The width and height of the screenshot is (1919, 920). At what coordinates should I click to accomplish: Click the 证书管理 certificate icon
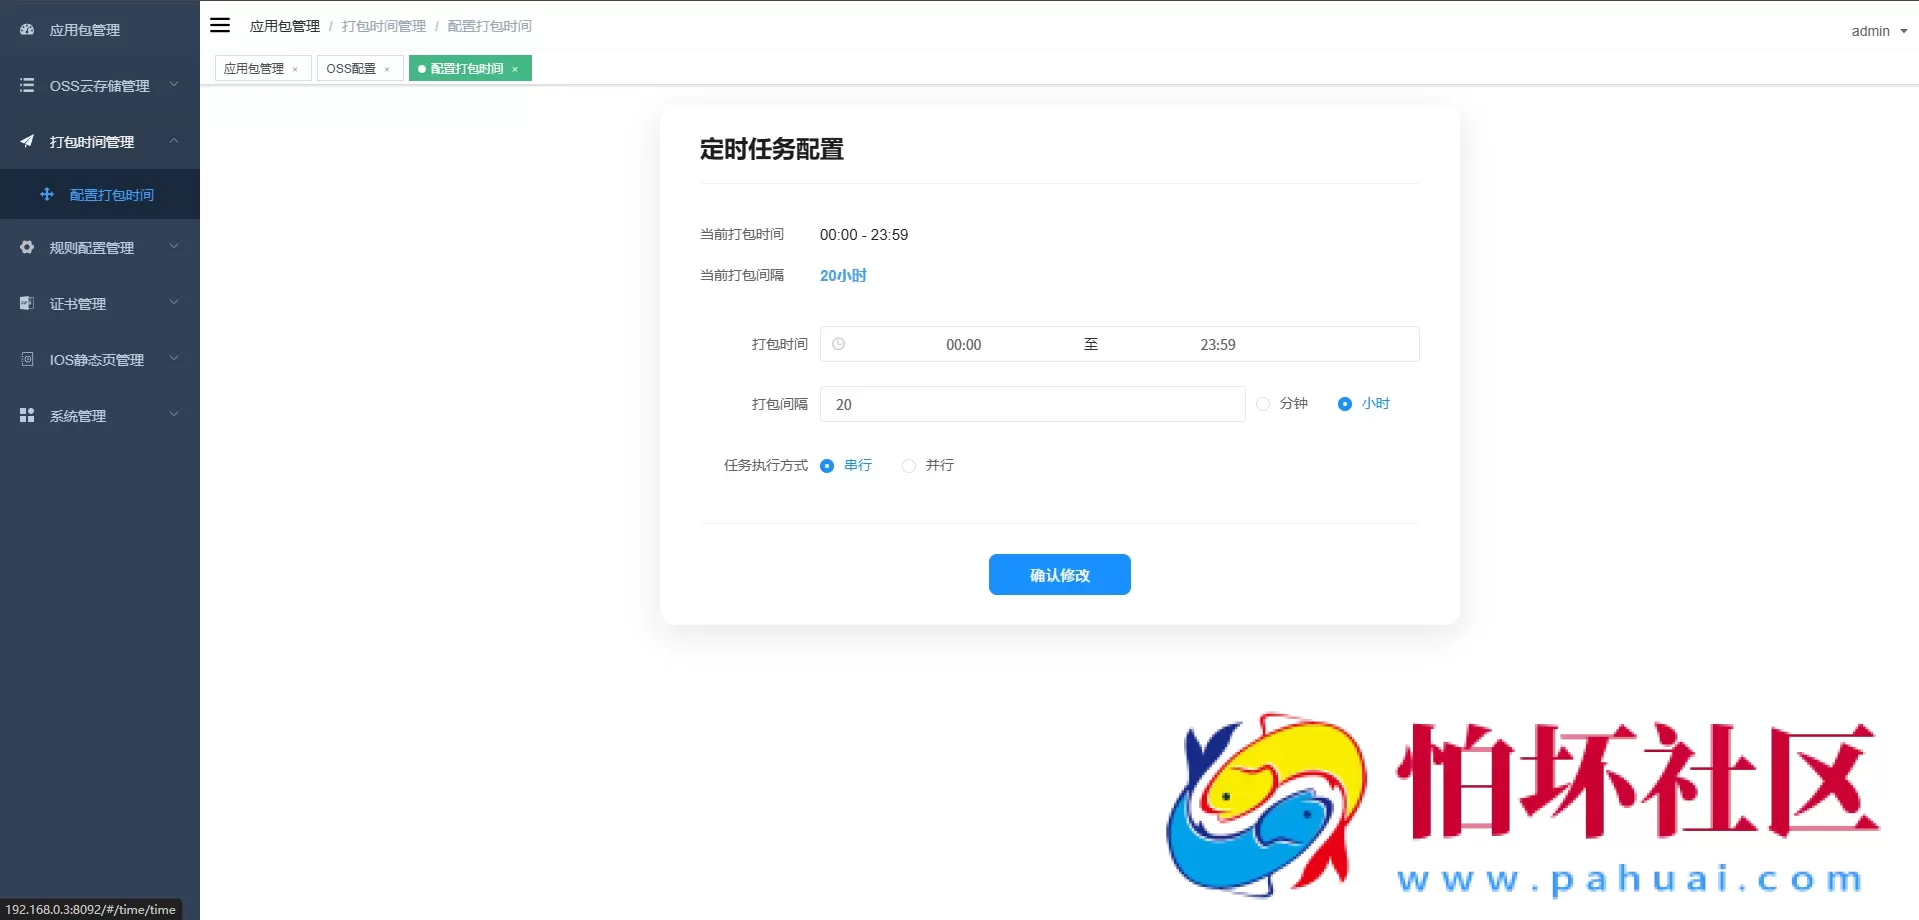click(26, 303)
